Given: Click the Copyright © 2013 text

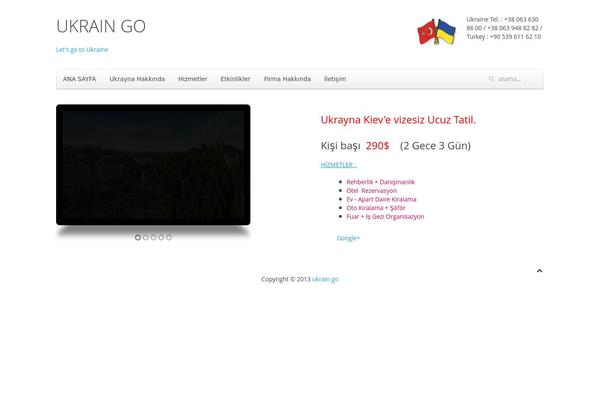Looking at the screenshot, I should [286, 279].
